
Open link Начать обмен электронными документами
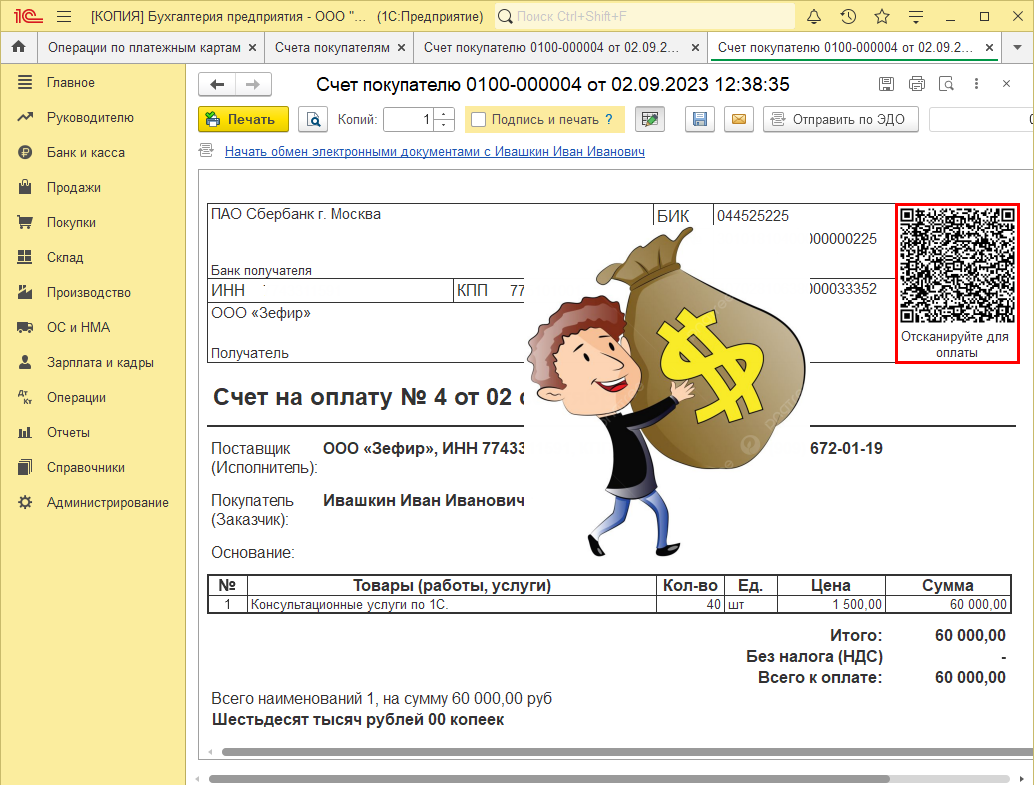pos(435,151)
